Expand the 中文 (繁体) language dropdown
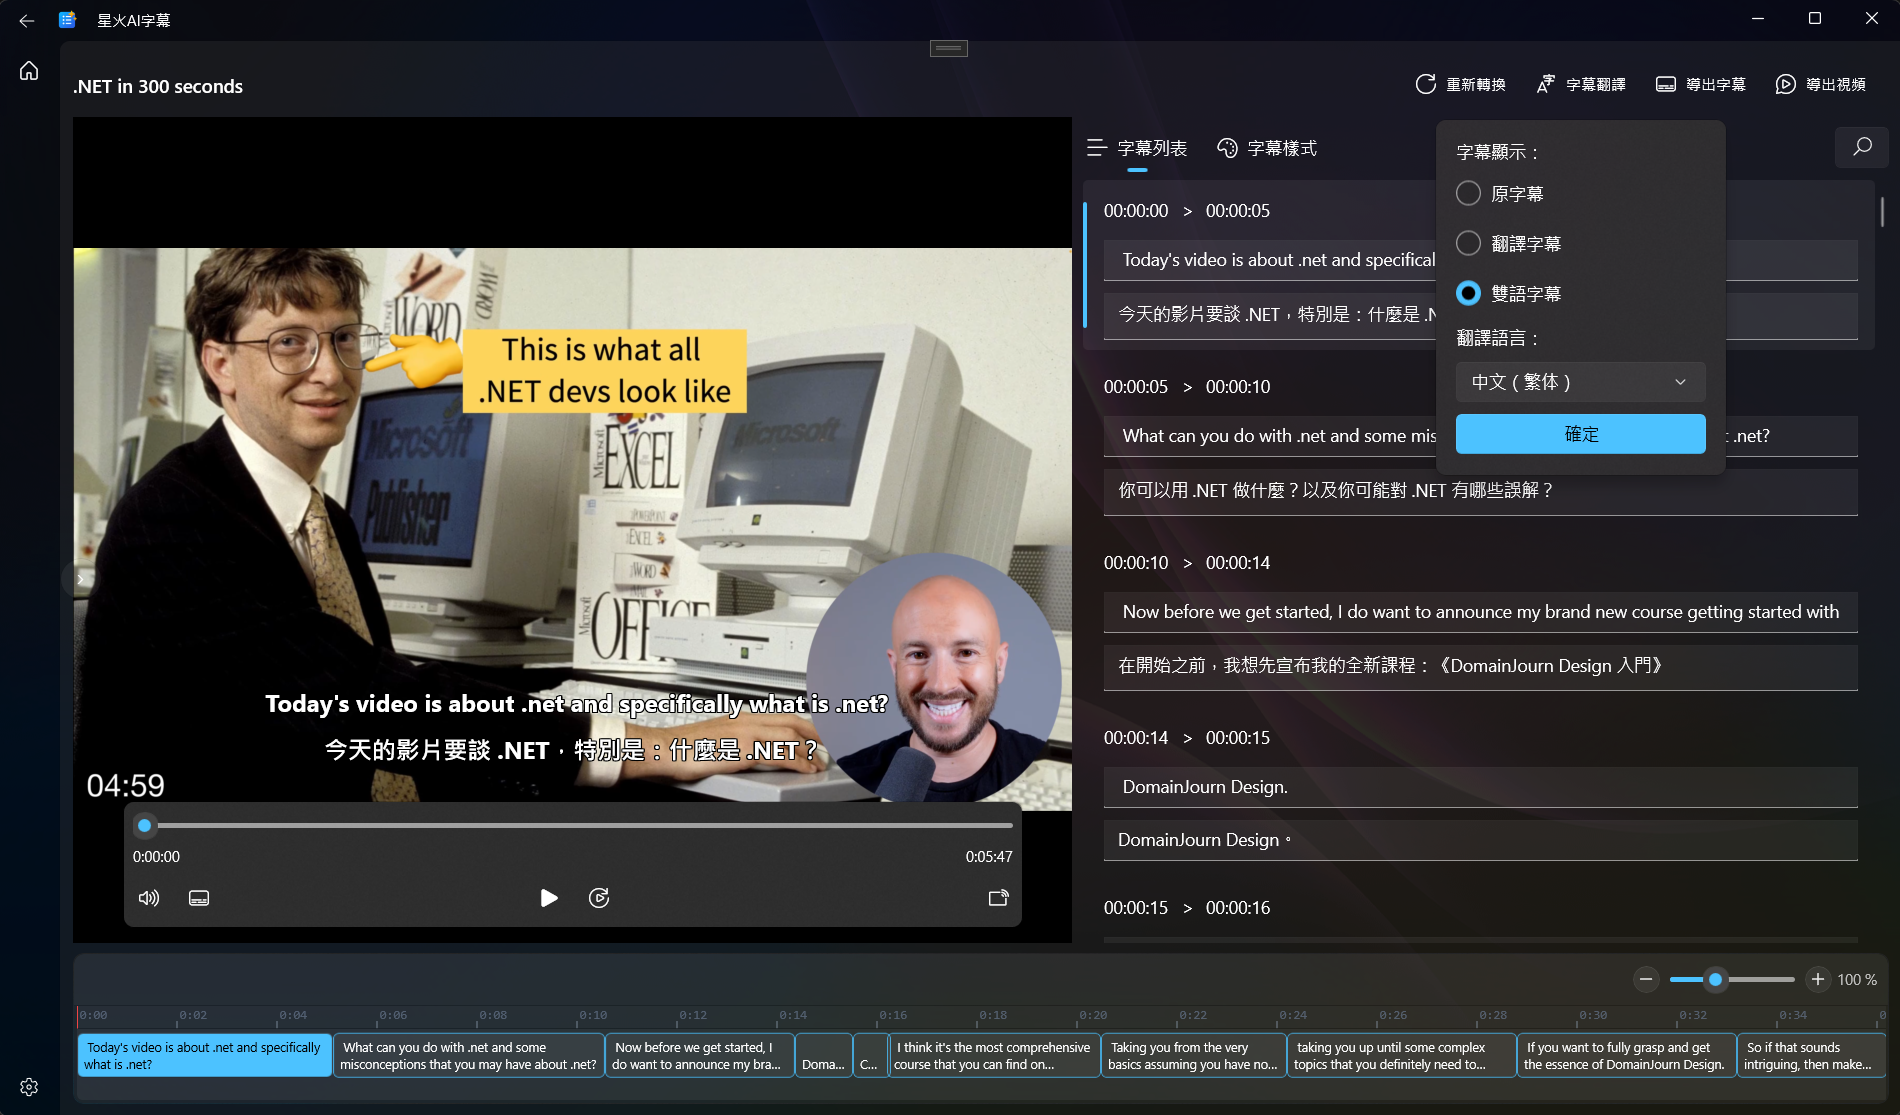1900x1115 pixels. [1580, 382]
